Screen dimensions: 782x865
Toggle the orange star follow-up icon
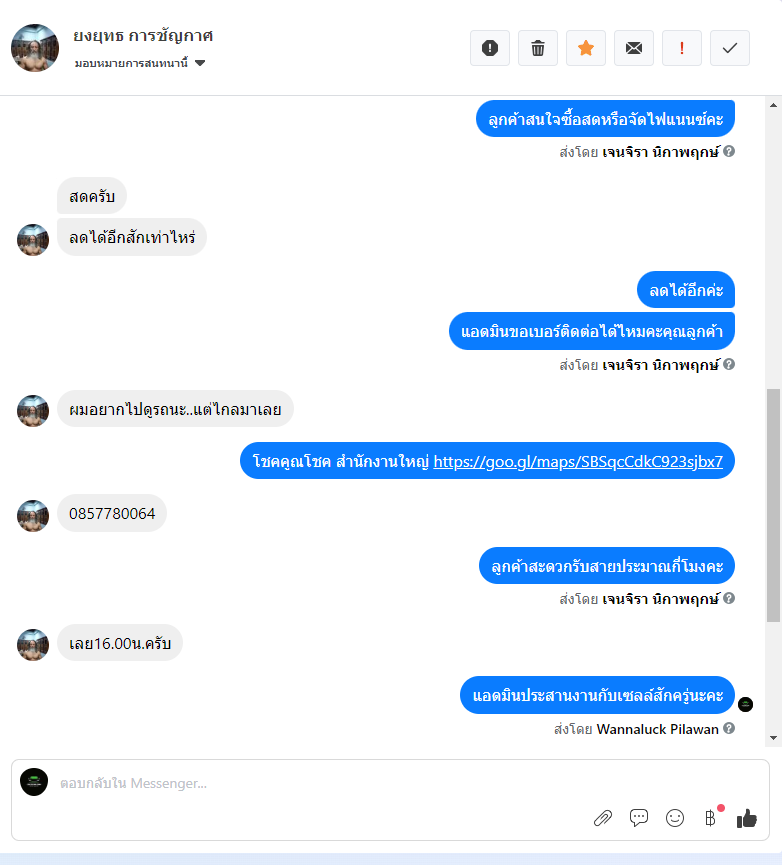tap(586, 48)
